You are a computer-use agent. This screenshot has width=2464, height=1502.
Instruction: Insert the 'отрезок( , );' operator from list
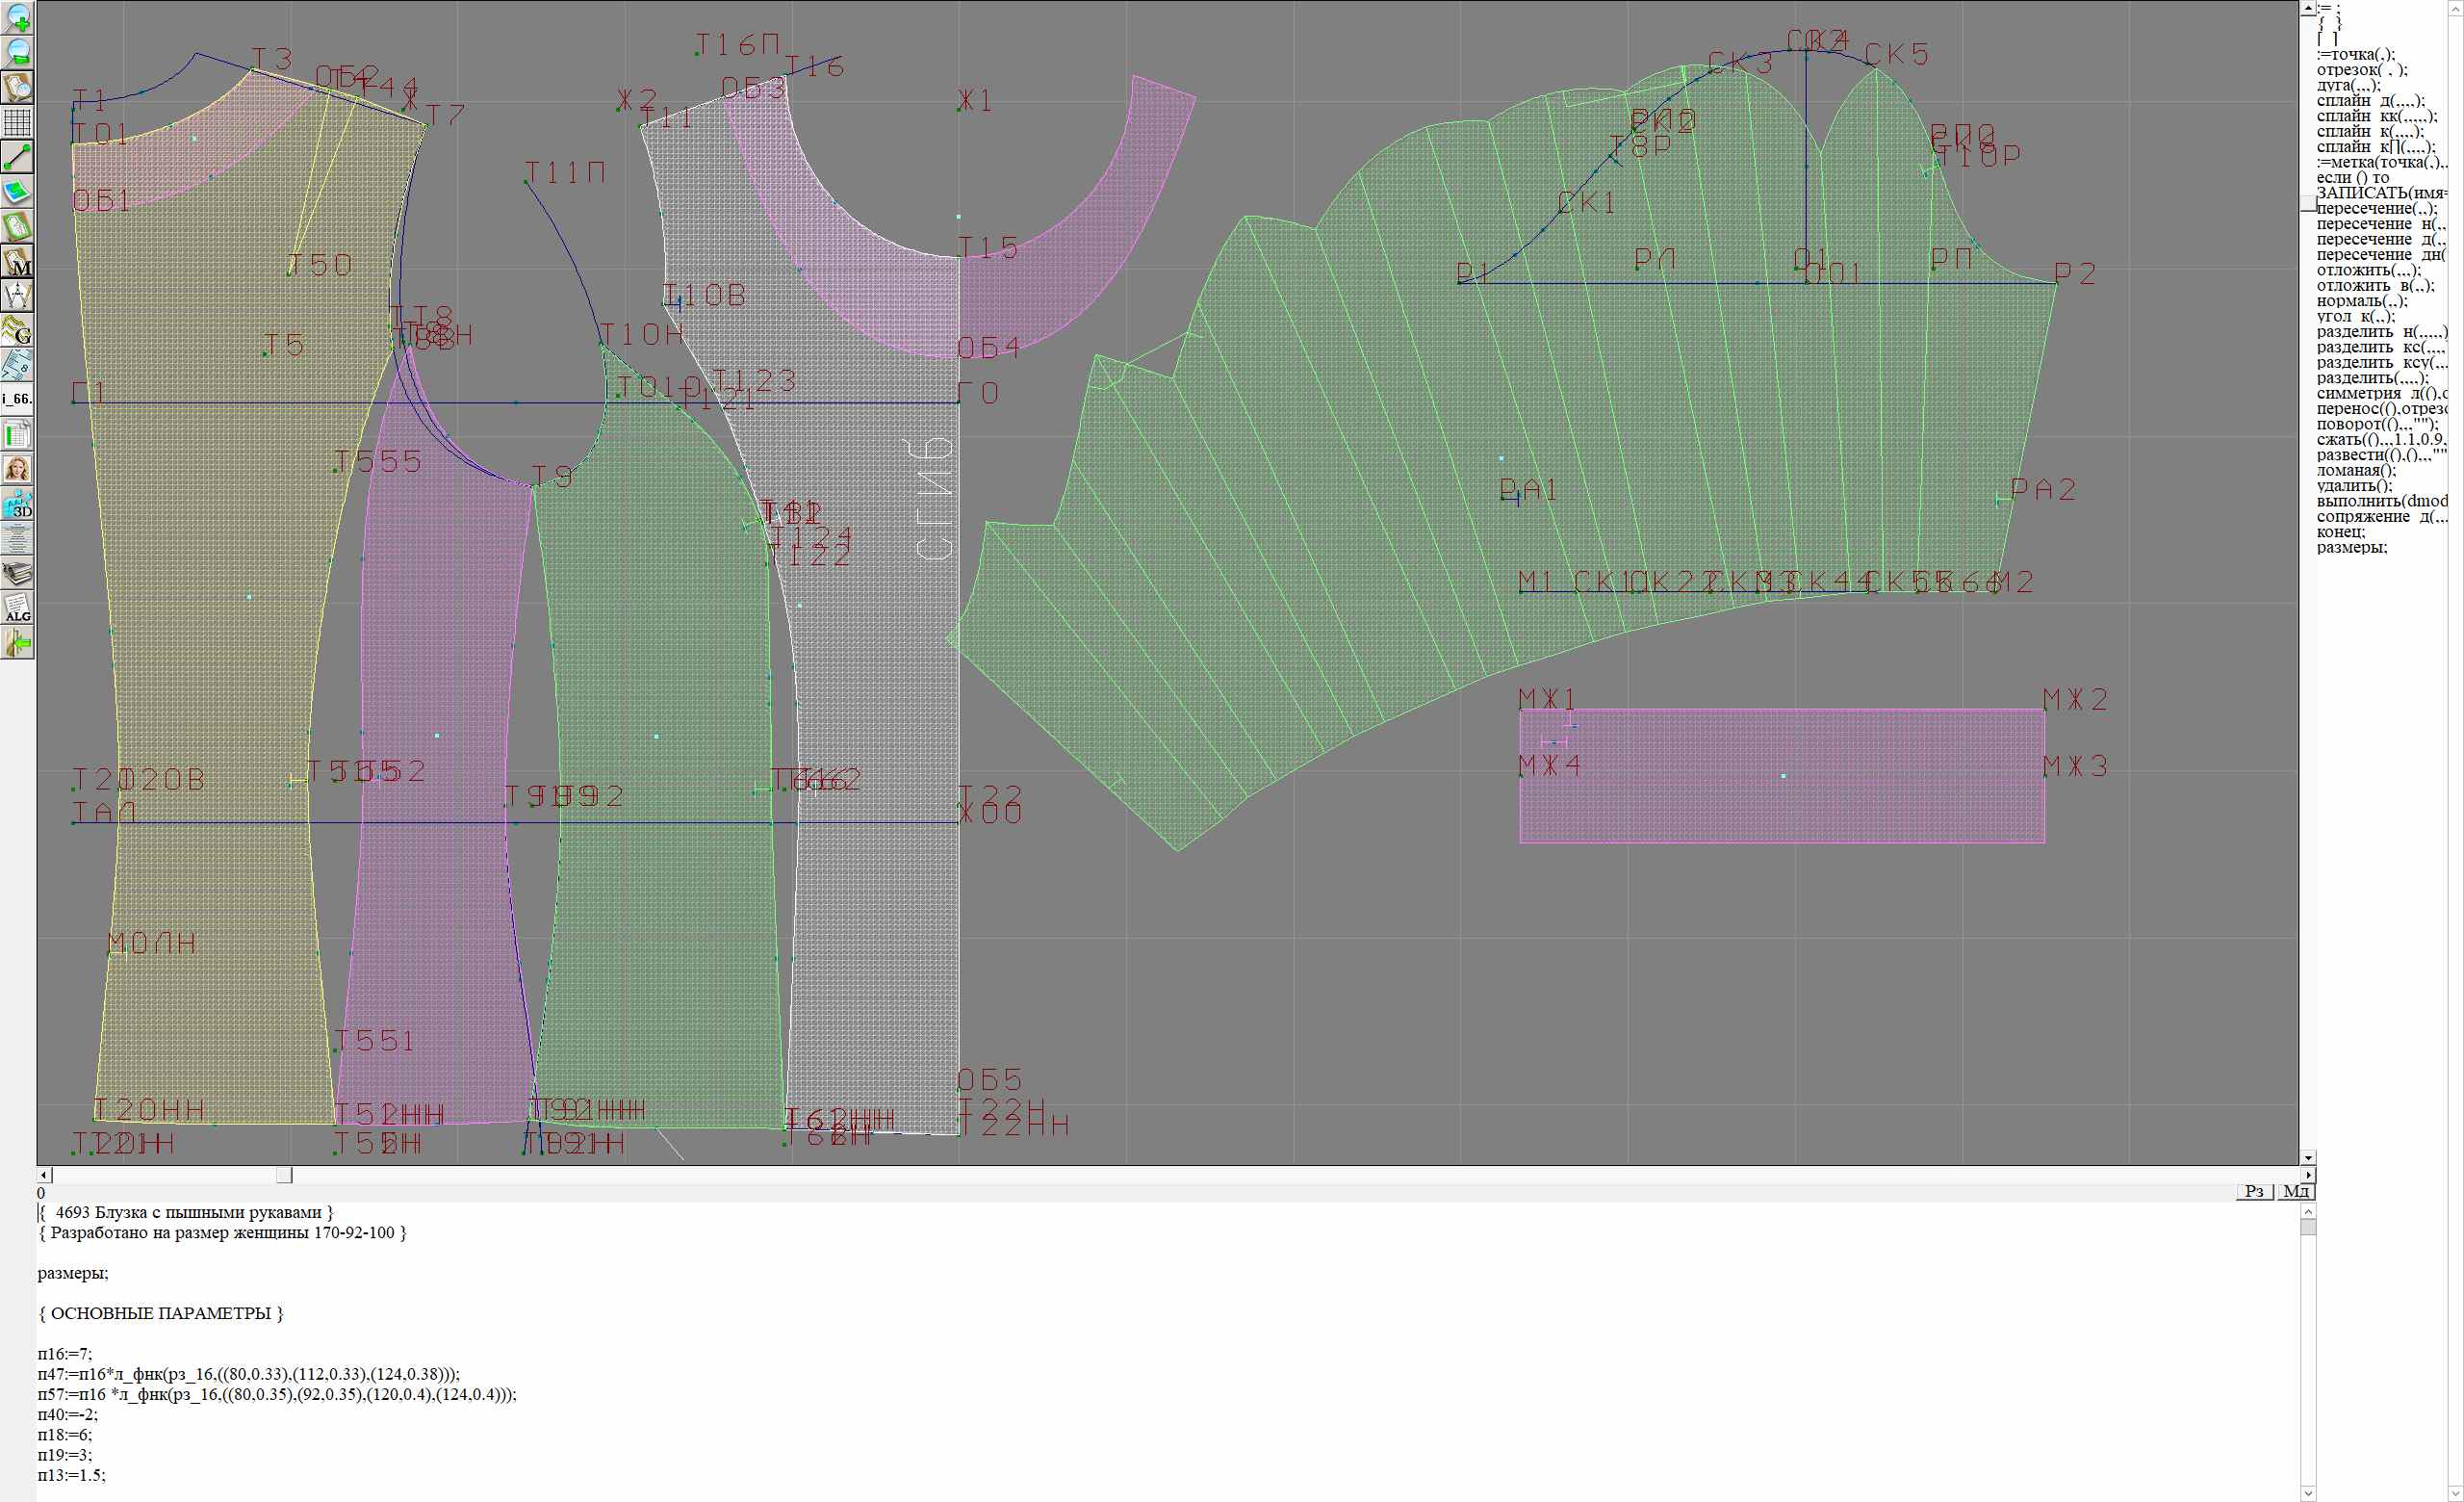coord(2361,70)
